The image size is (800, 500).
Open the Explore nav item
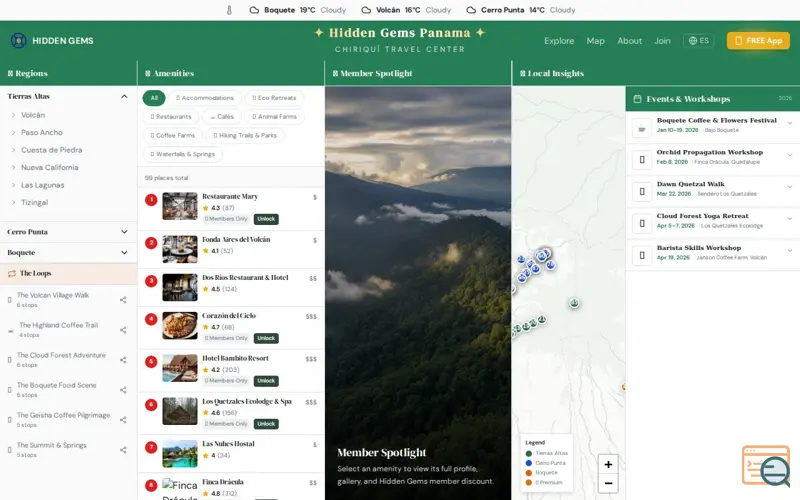tap(559, 41)
